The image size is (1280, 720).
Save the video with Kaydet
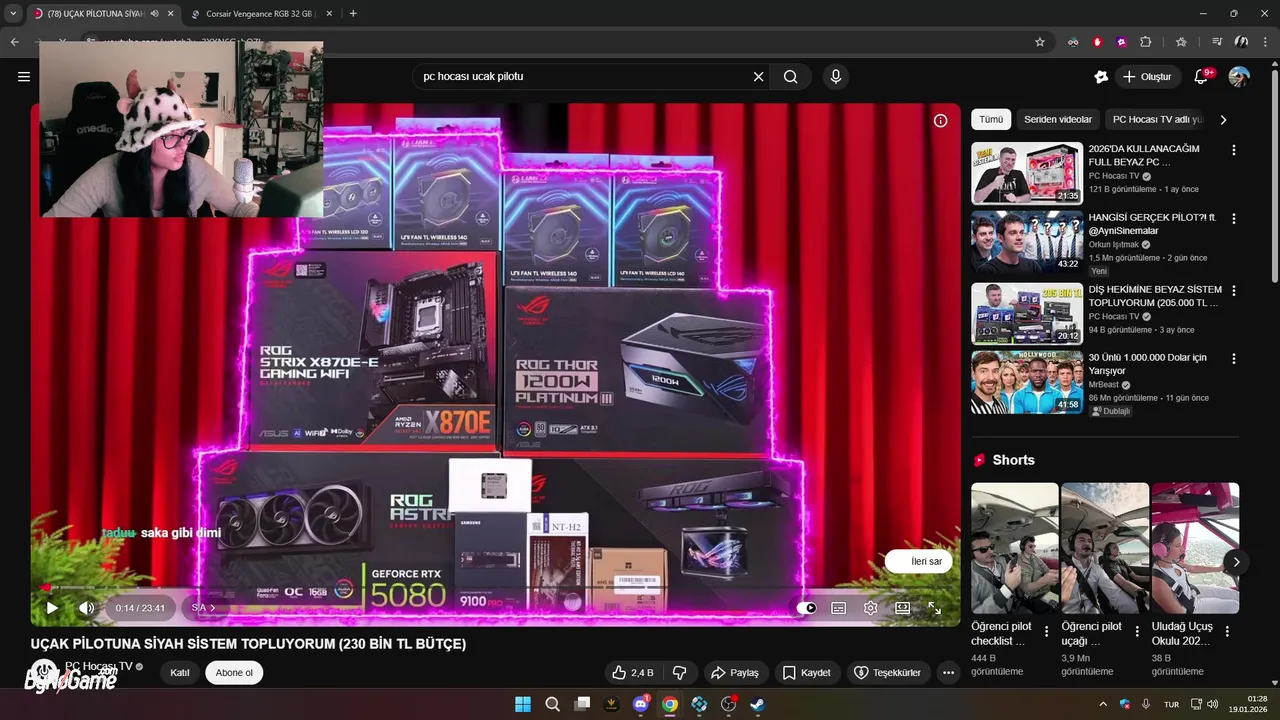(806, 672)
